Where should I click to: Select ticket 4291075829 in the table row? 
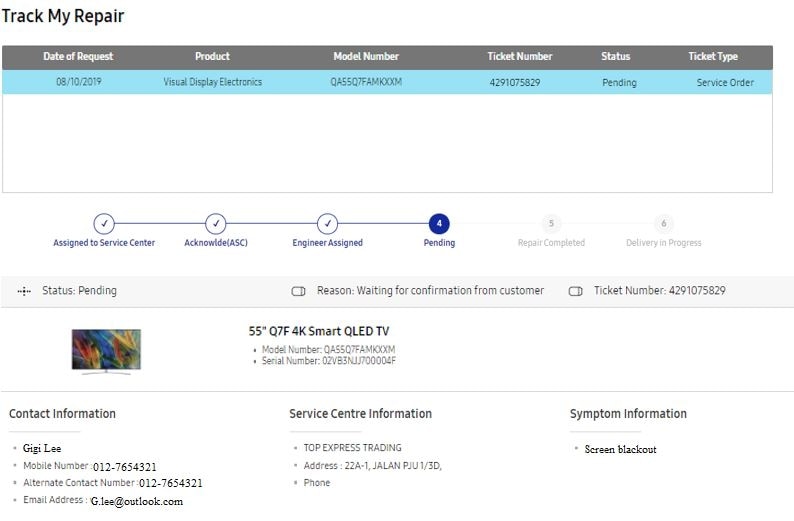pos(515,83)
